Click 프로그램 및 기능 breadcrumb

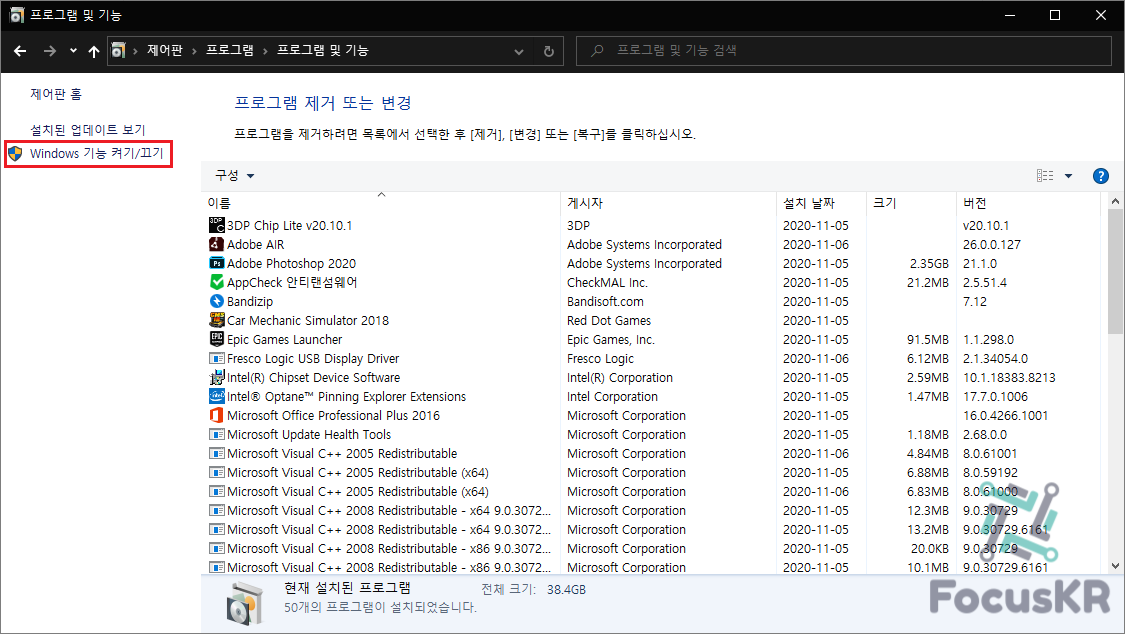pos(323,50)
